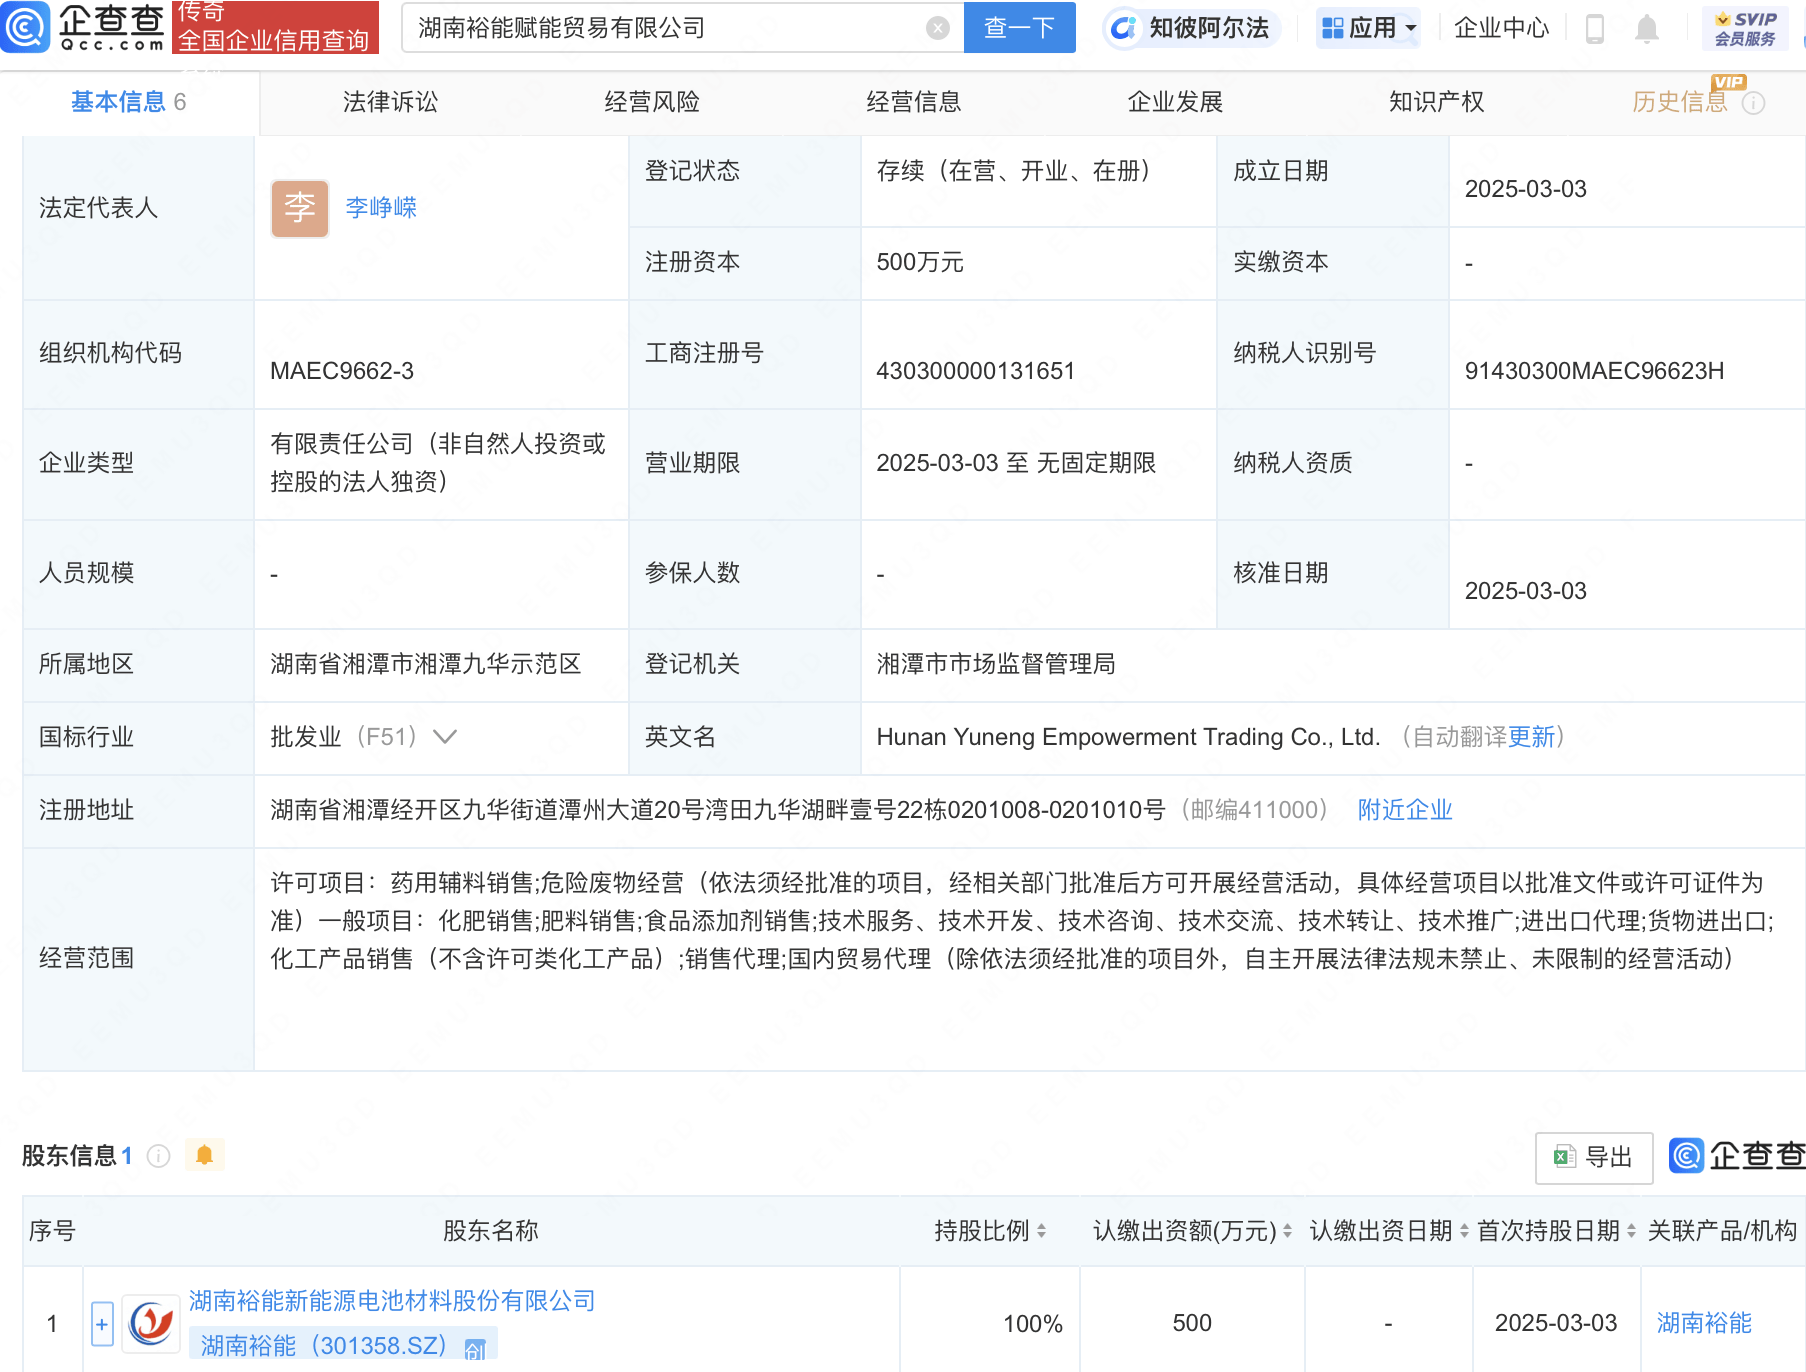The width and height of the screenshot is (1806, 1372).
Task: Click info icon next to 股东信息
Action: [x=158, y=1156]
